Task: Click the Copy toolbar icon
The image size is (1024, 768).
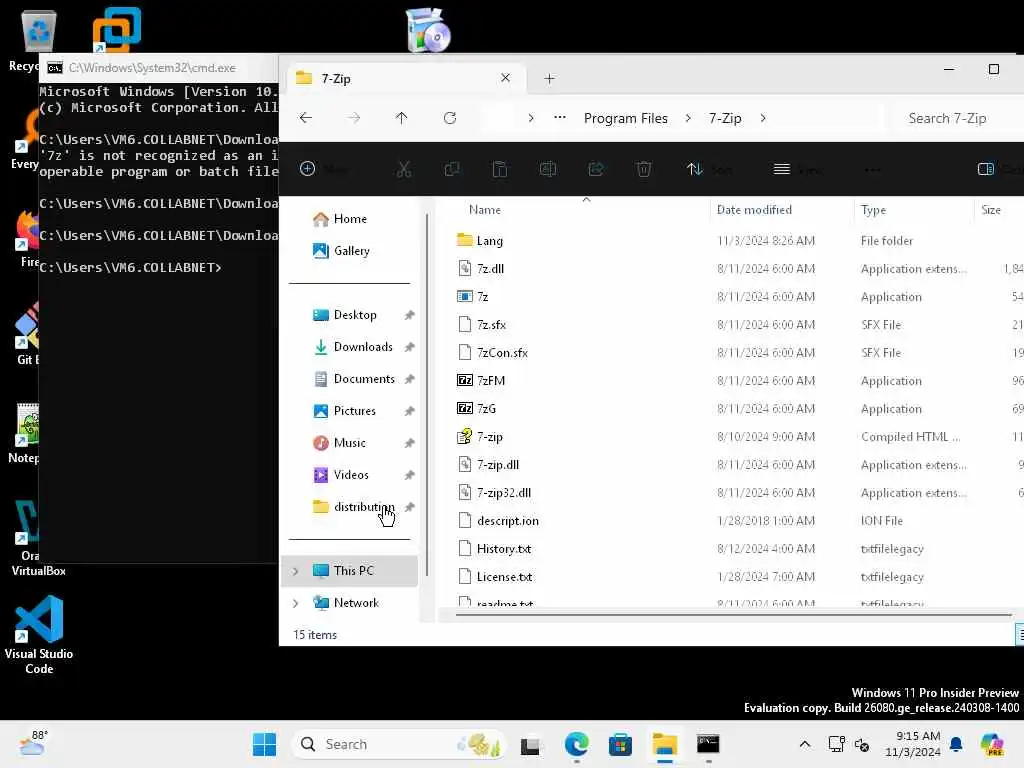Action: pyautogui.click(x=452, y=169)
